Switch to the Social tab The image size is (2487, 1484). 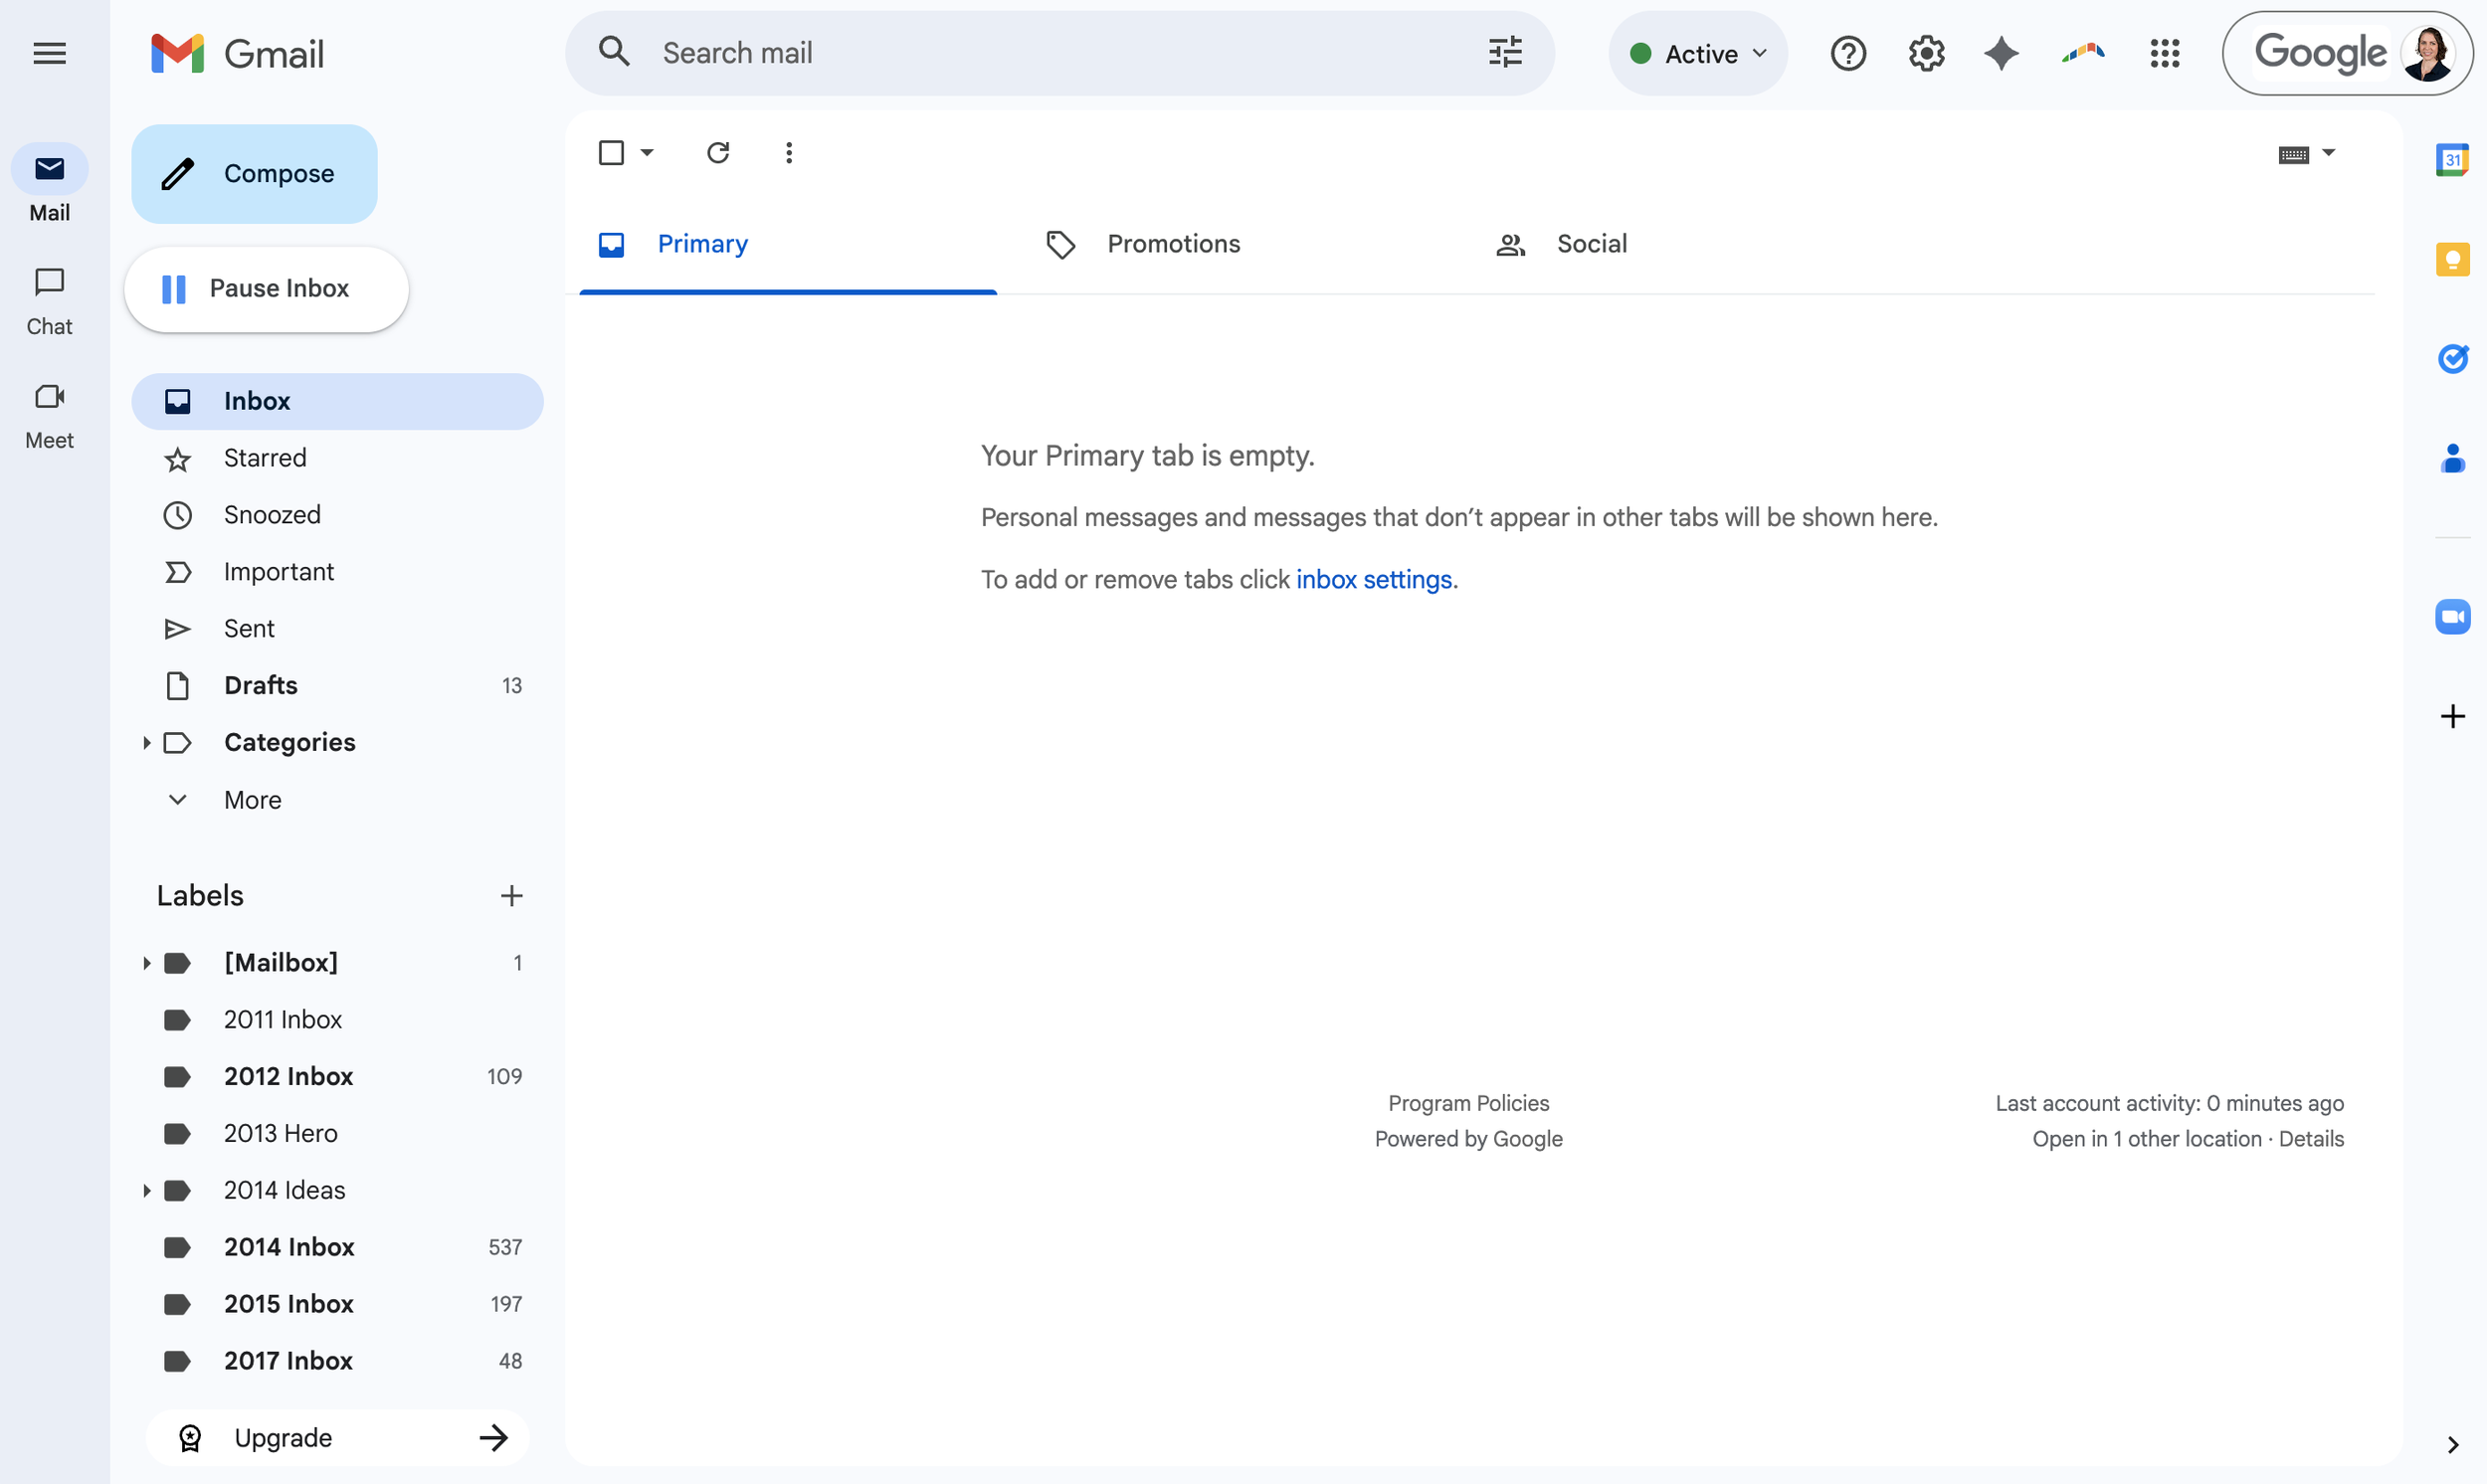1591,243
